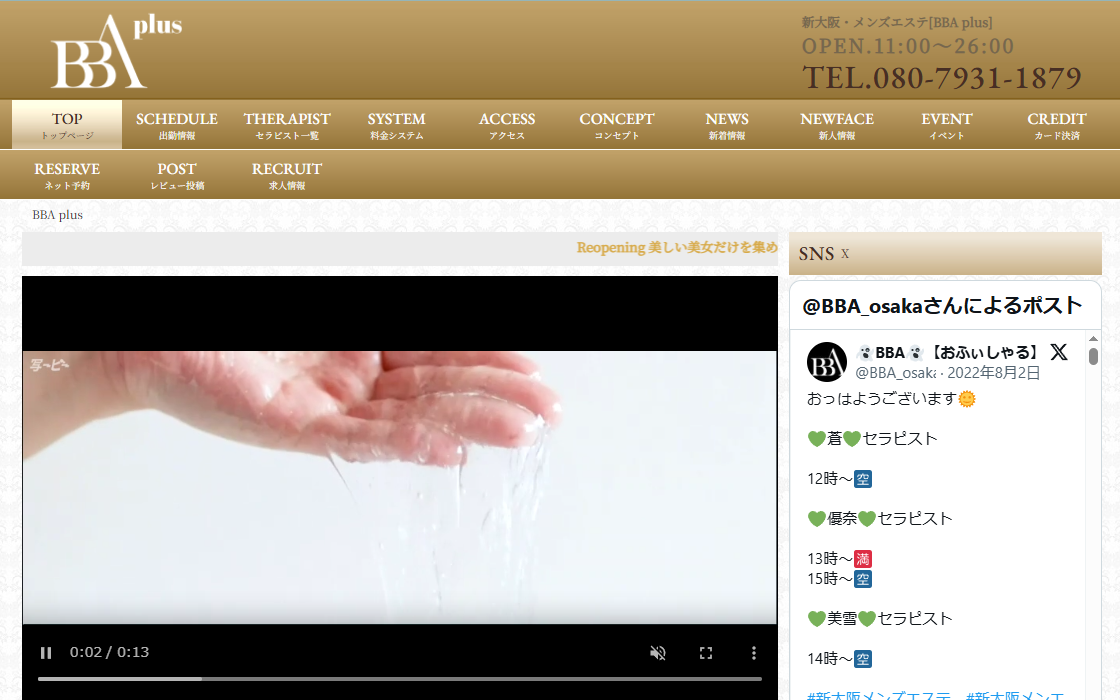Click the 14時～ availability line
This screenshot has width=1120, height=700.
(x=839, y=659)
